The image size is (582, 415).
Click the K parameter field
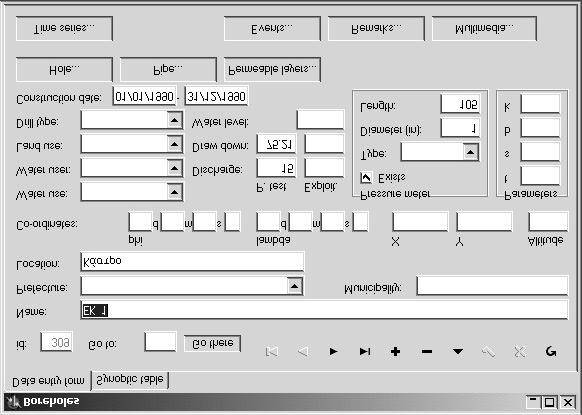tap(540, 104)
